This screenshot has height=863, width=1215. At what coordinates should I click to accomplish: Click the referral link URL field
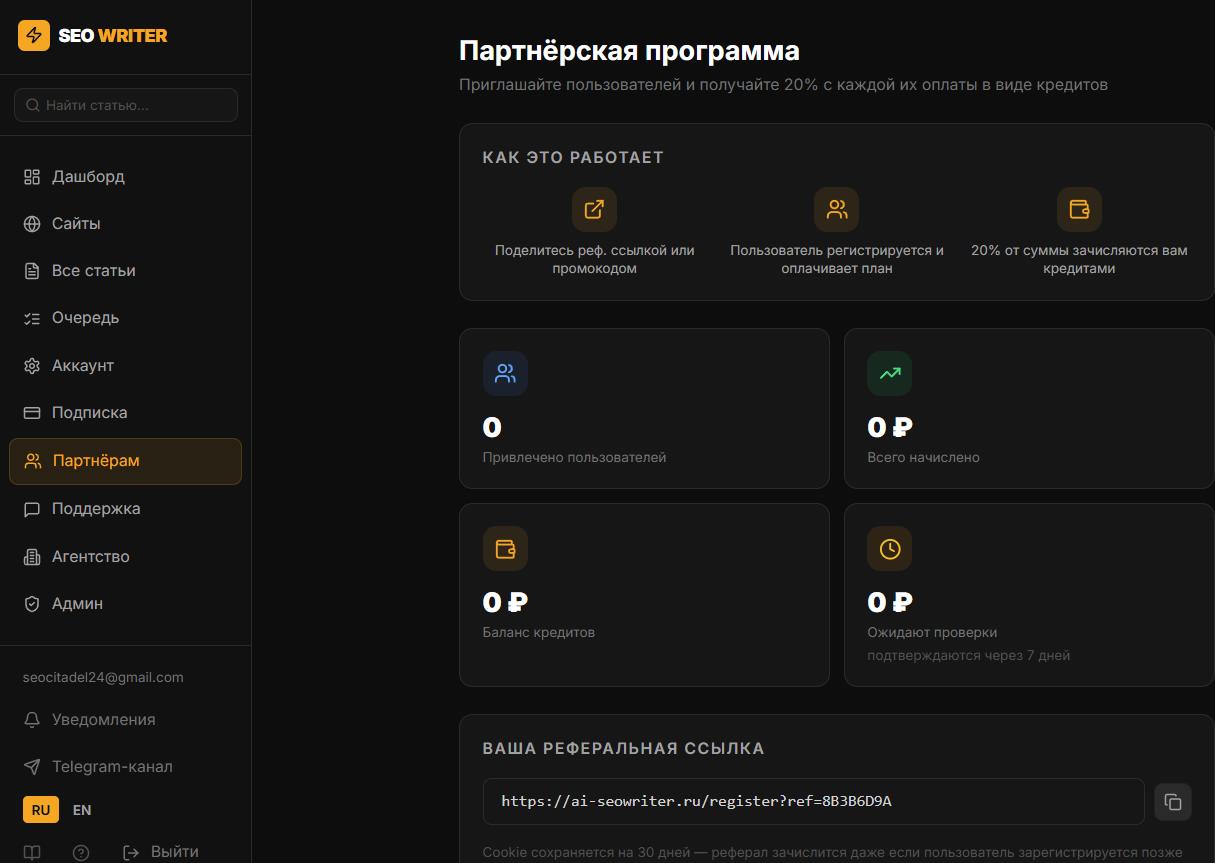click(x=813, y=801)
